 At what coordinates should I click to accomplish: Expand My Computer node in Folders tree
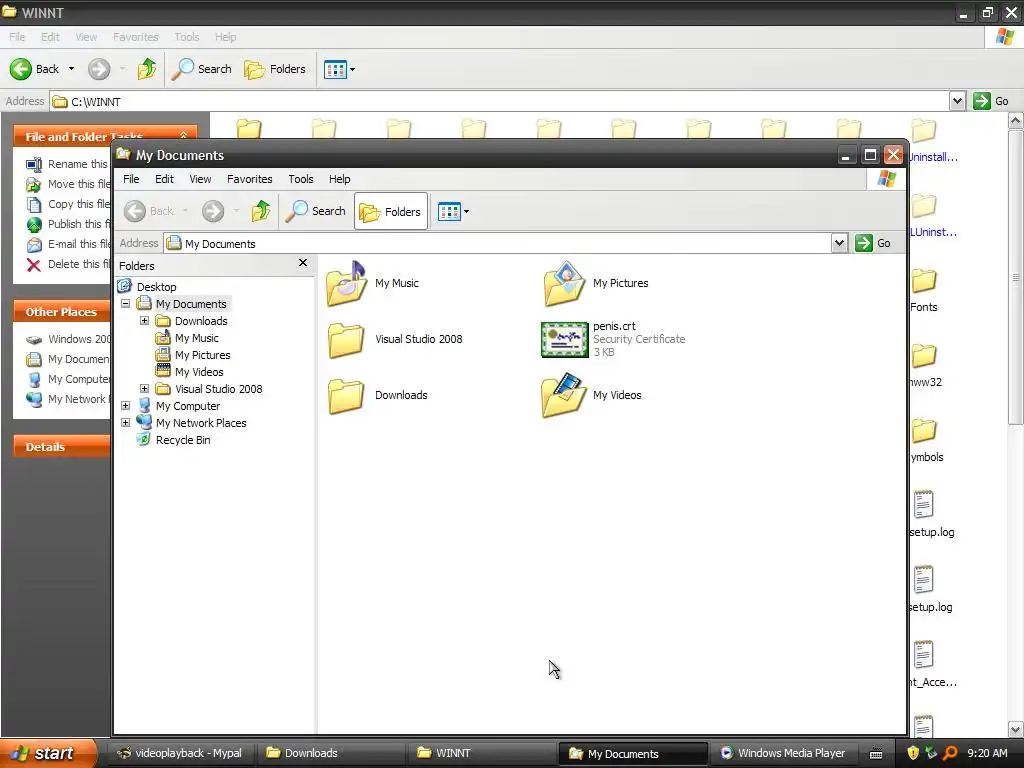[125, 406]
